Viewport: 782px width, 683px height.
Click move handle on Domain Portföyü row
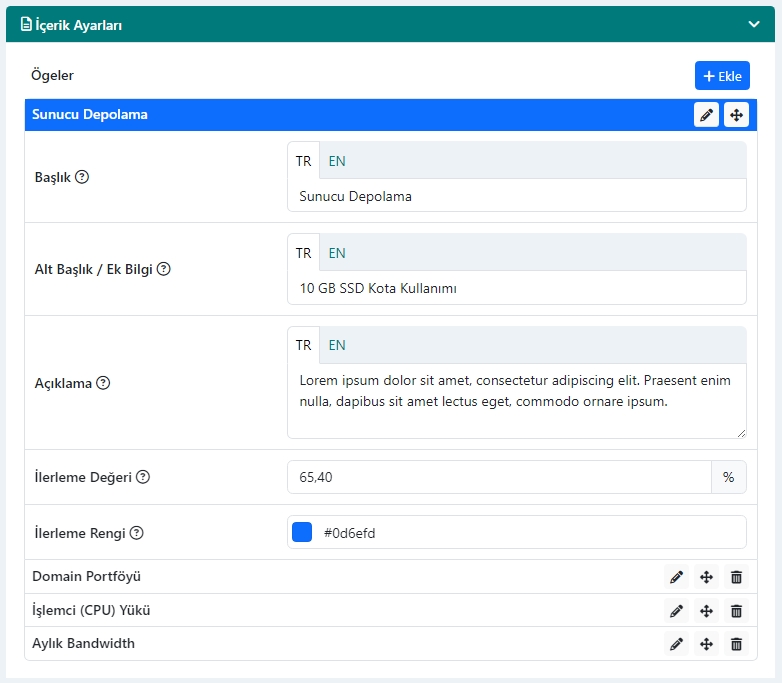click(x=706, y=577)
